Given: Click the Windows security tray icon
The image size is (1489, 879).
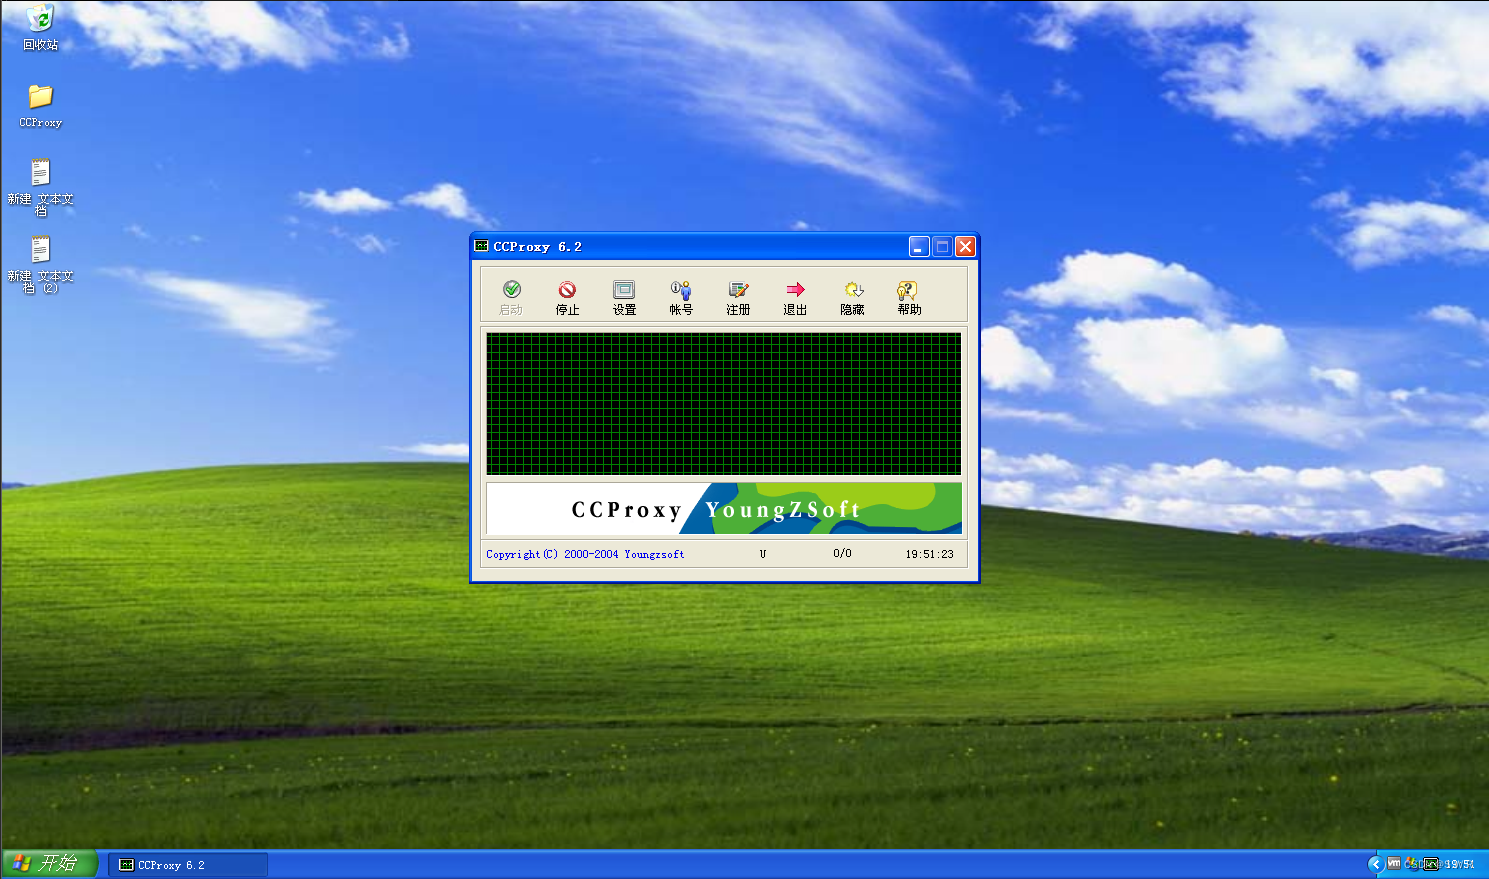Looking at the screenshot, I should click(x=1411, y=864).
